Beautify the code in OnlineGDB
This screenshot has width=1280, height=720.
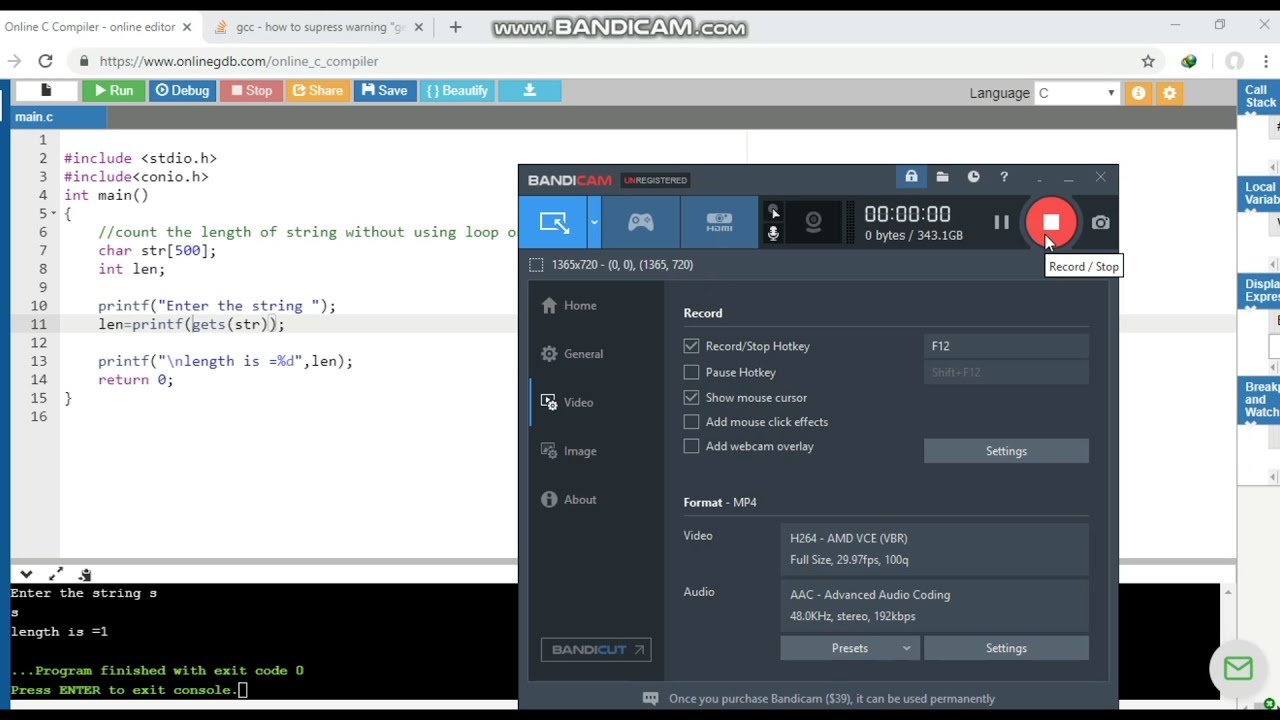coord(458,91)
